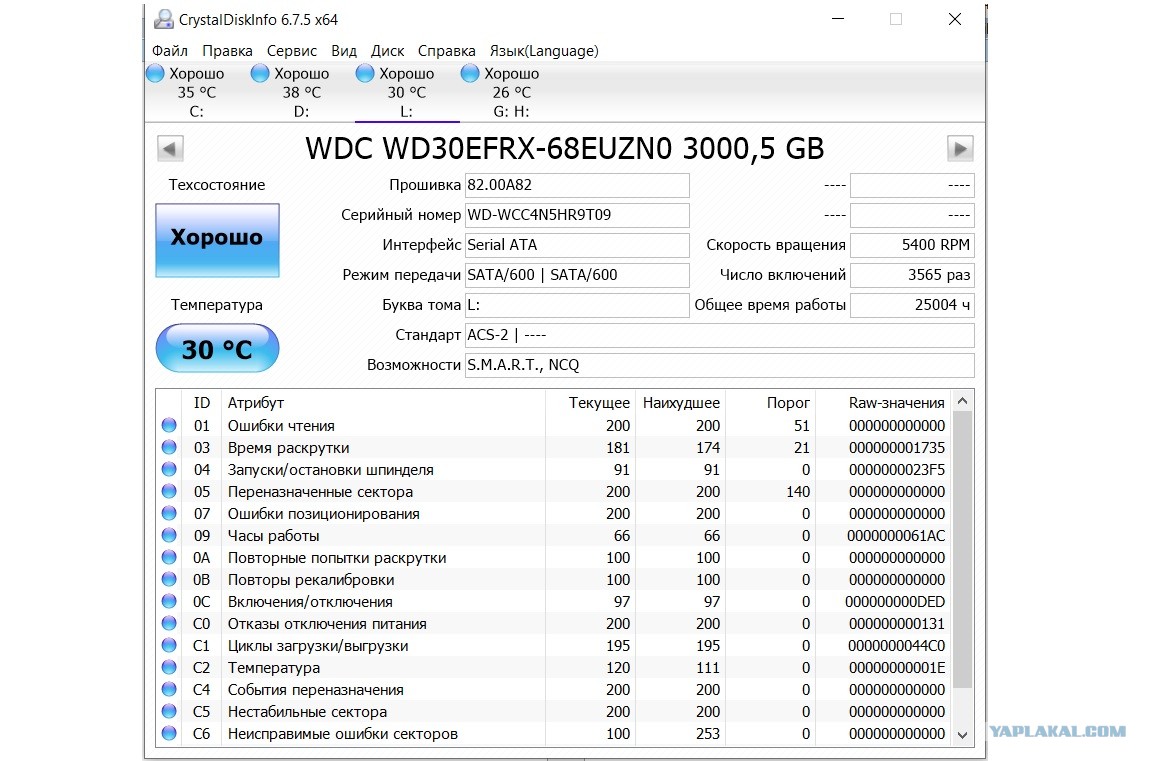Click status orb for attribute 09 Часы работы
The width and height of the screenshot is (1152, 761).
pyautogui.click(x=169, y=535)
